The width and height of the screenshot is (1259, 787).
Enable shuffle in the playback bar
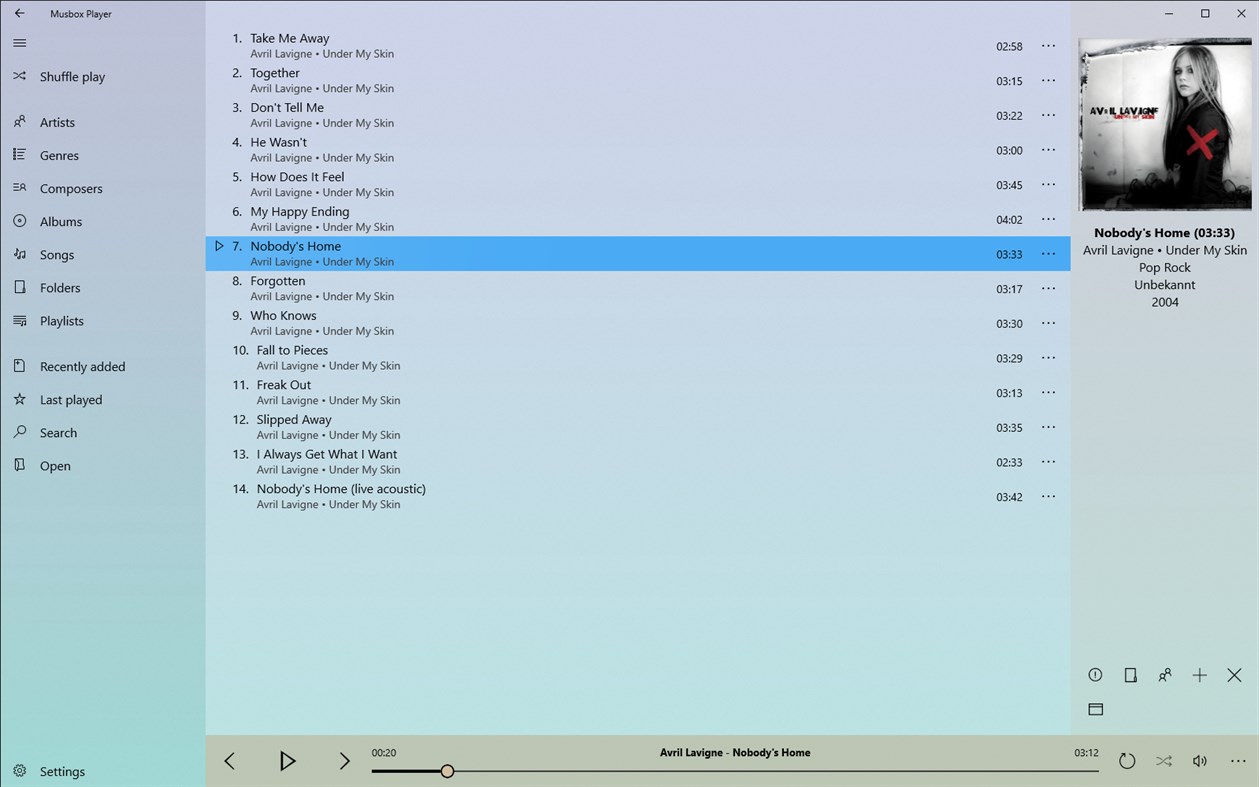[x=1163, y=761]
